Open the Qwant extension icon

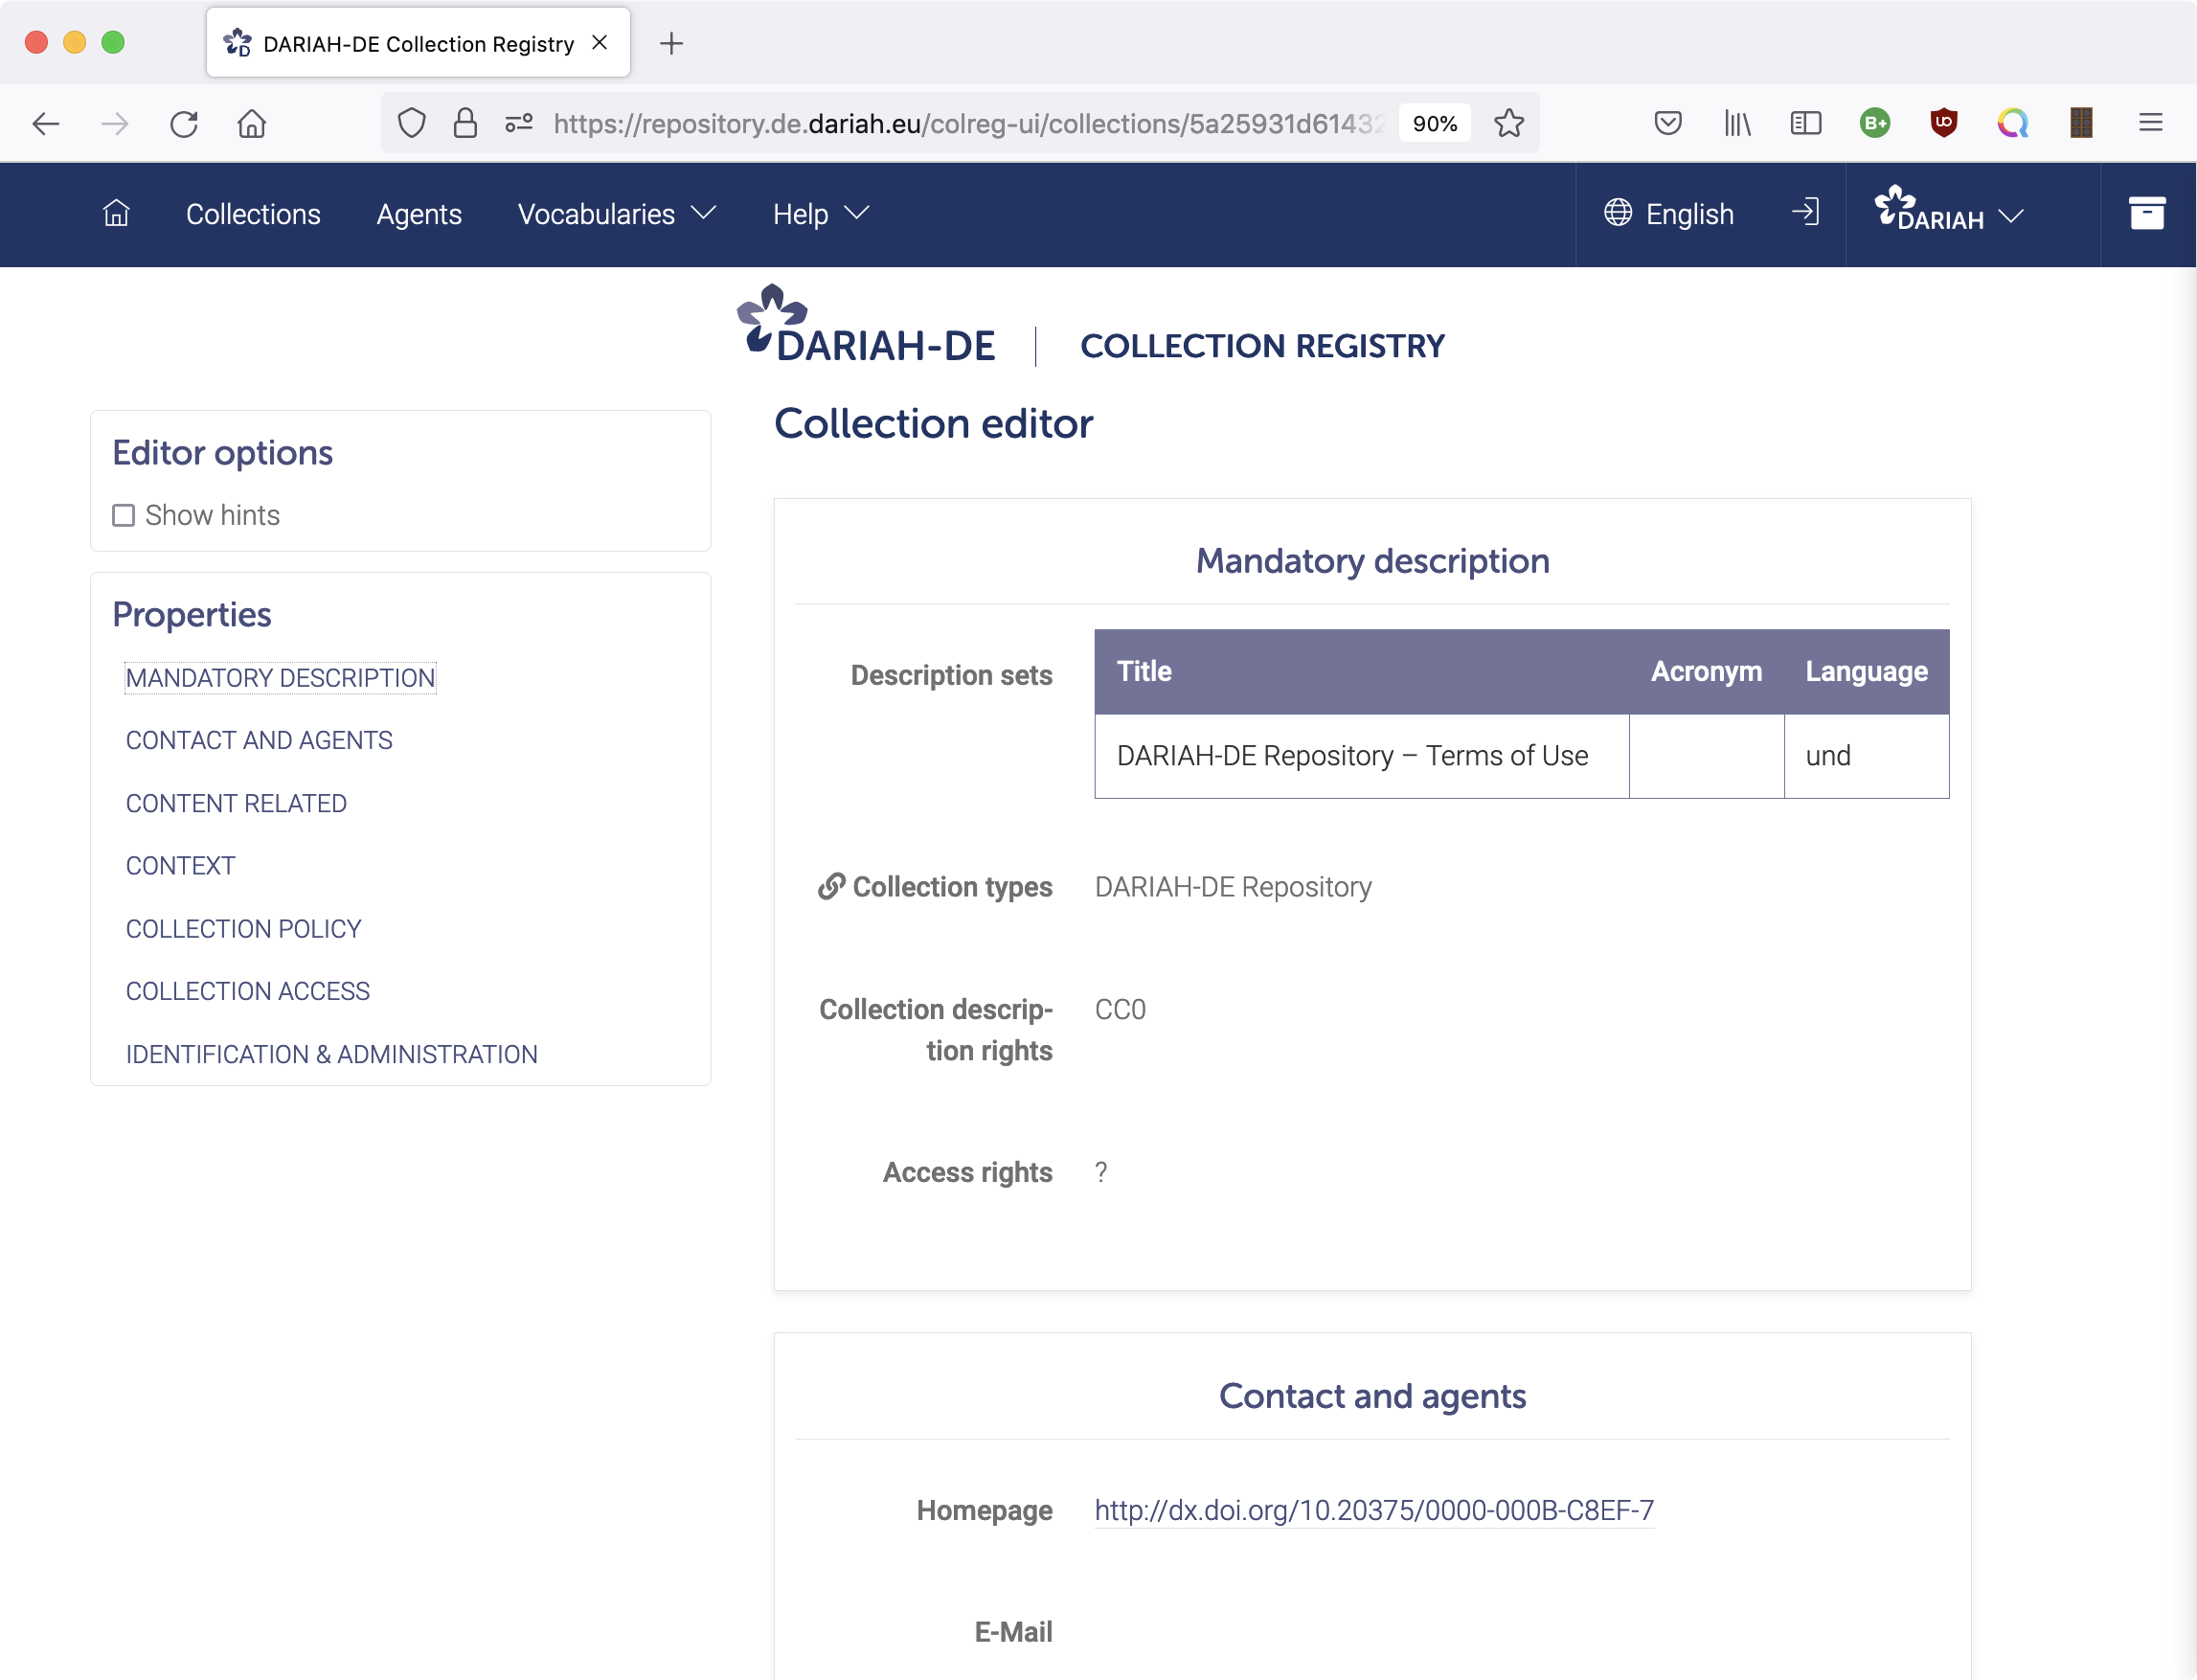[x=2013, y=123]
